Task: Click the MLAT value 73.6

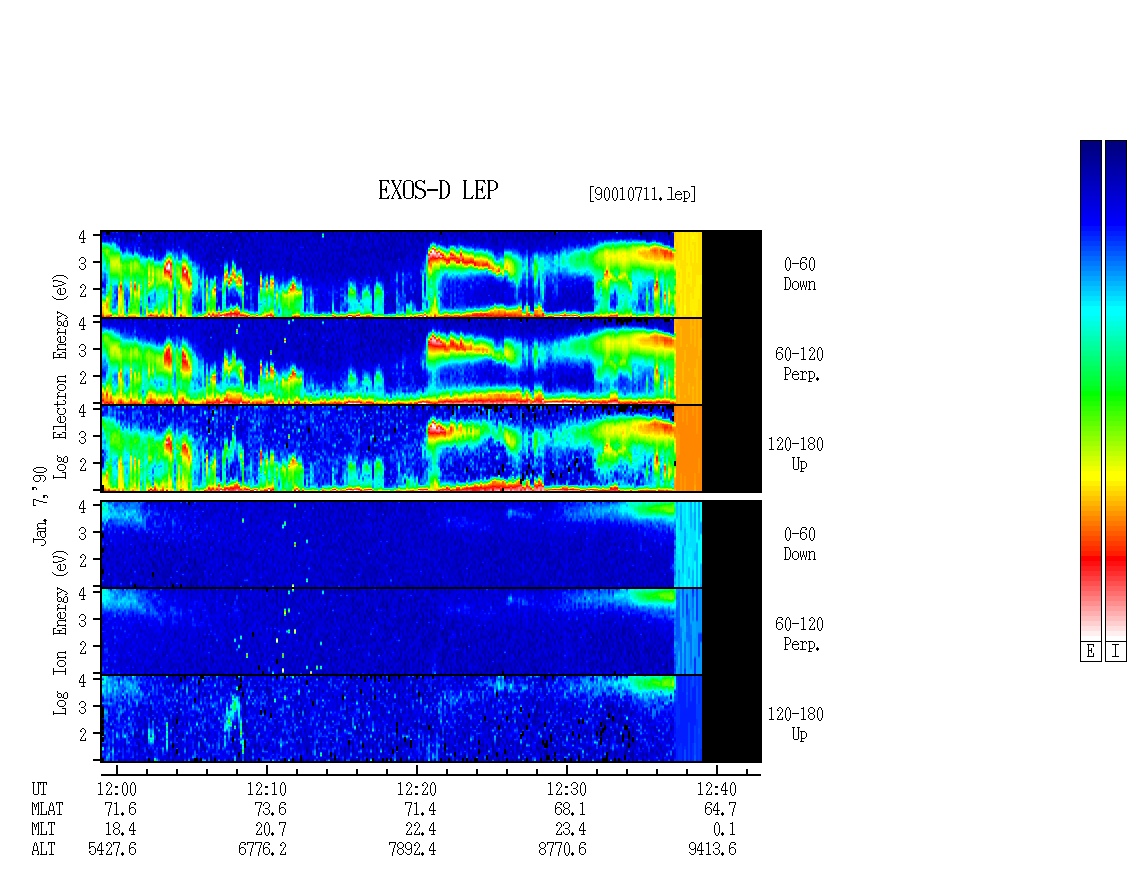Action: pos(270,809)
